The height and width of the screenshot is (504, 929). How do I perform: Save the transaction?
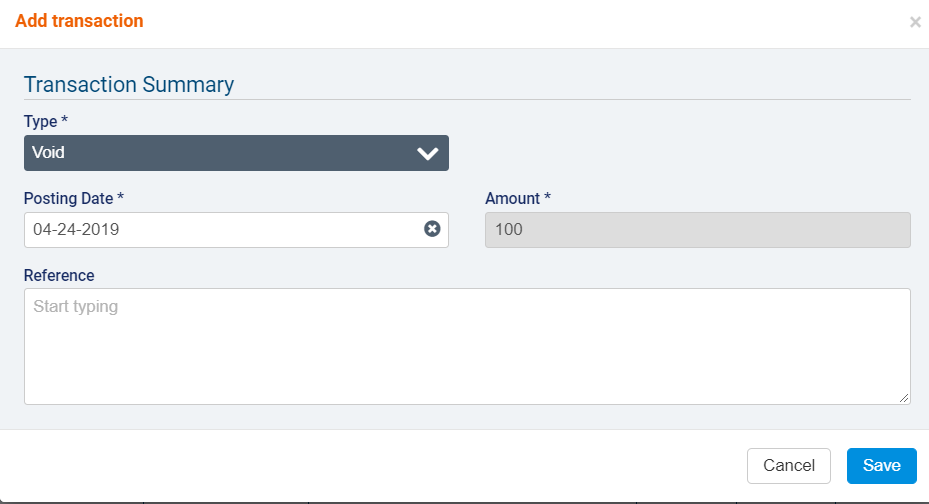[881, 466]
